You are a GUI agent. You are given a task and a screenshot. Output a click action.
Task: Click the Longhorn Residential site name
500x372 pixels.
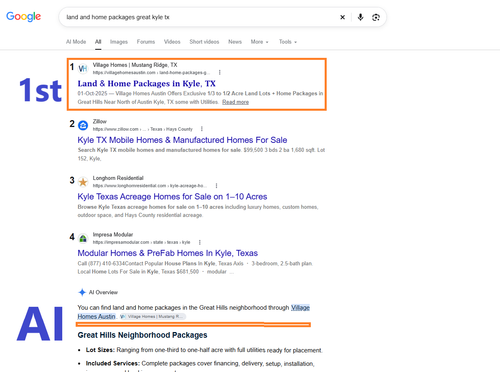tap(118, 178)
